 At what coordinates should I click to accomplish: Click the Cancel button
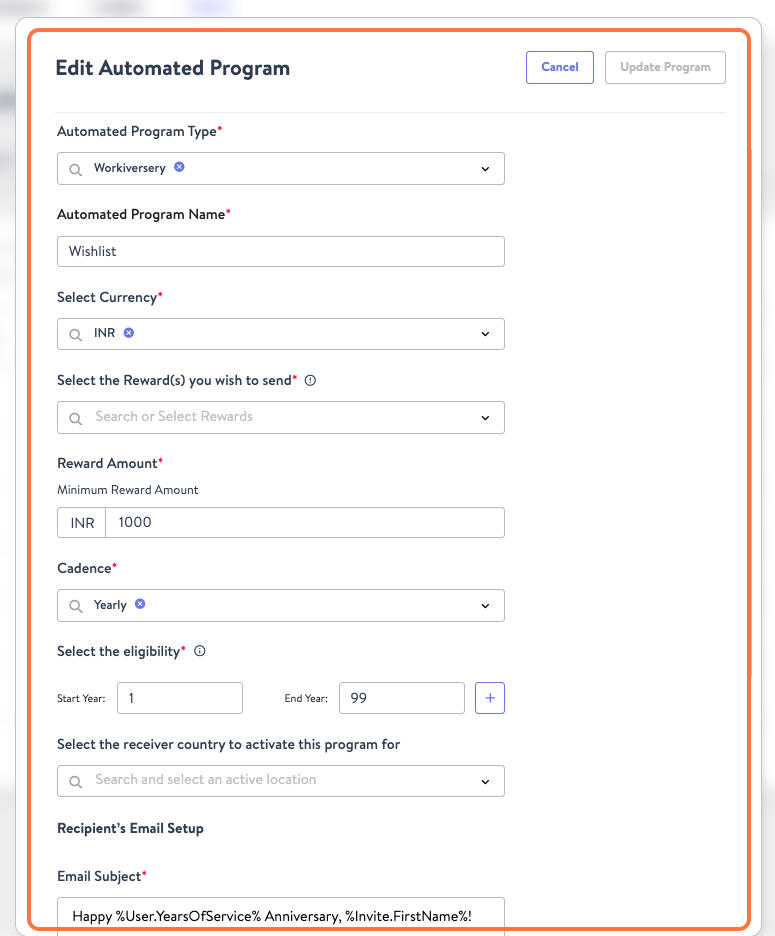[559, 67]
